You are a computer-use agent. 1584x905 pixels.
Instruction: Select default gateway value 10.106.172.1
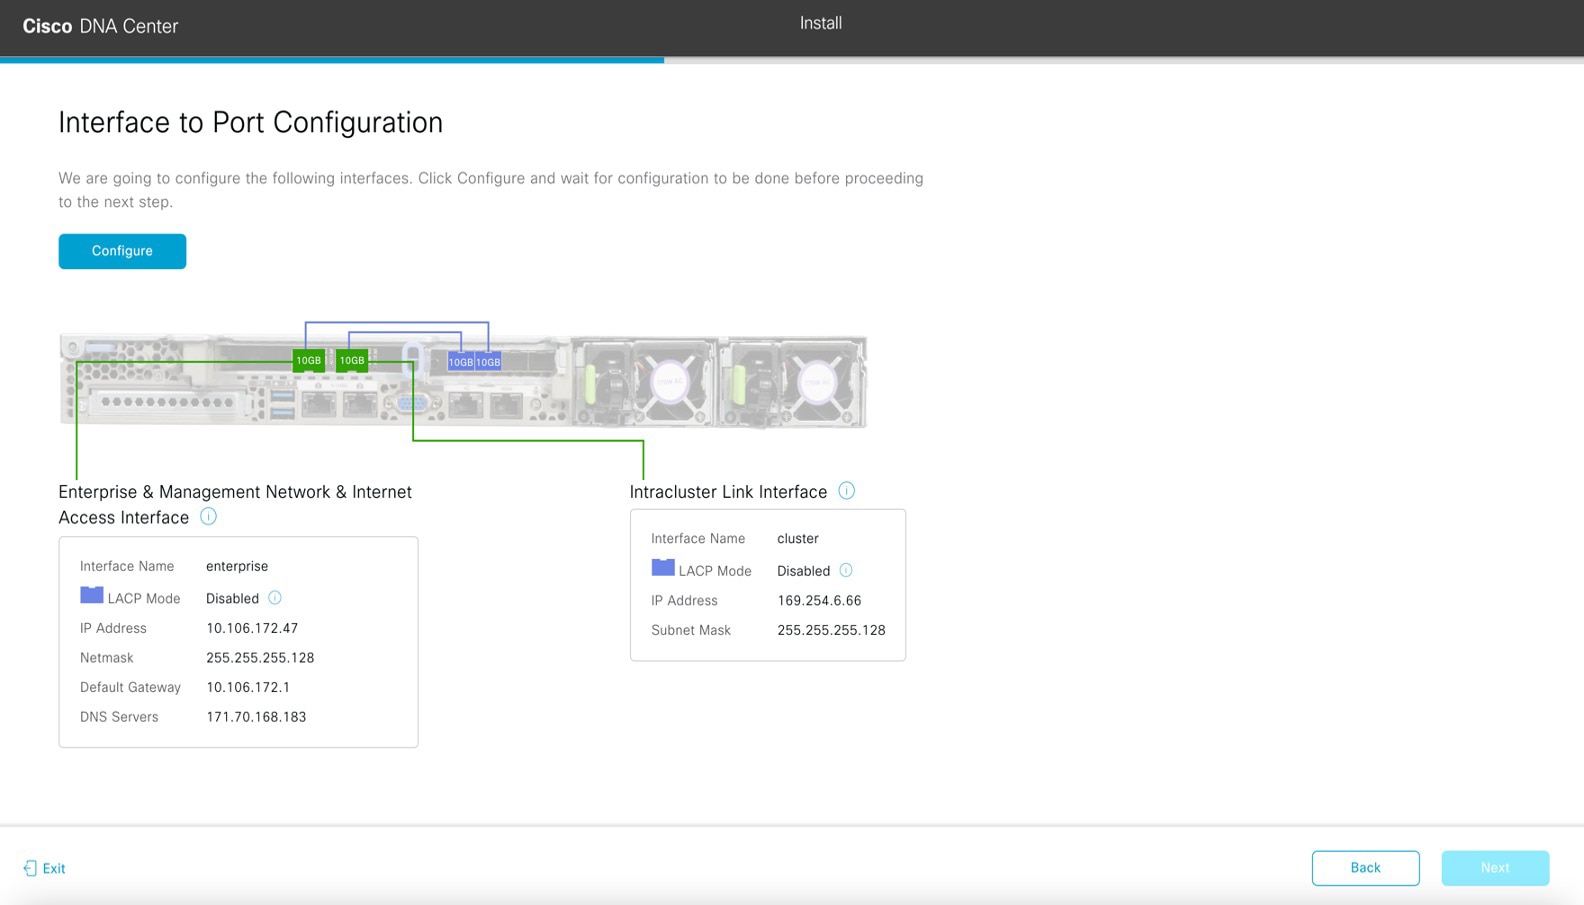pyautogui.click(x=248, y=687)
